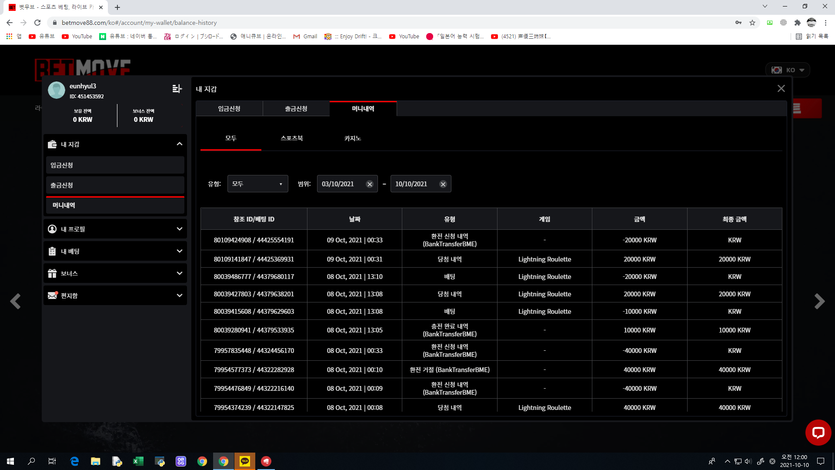Clear the end date 10/10/2021

pos(443,184)
